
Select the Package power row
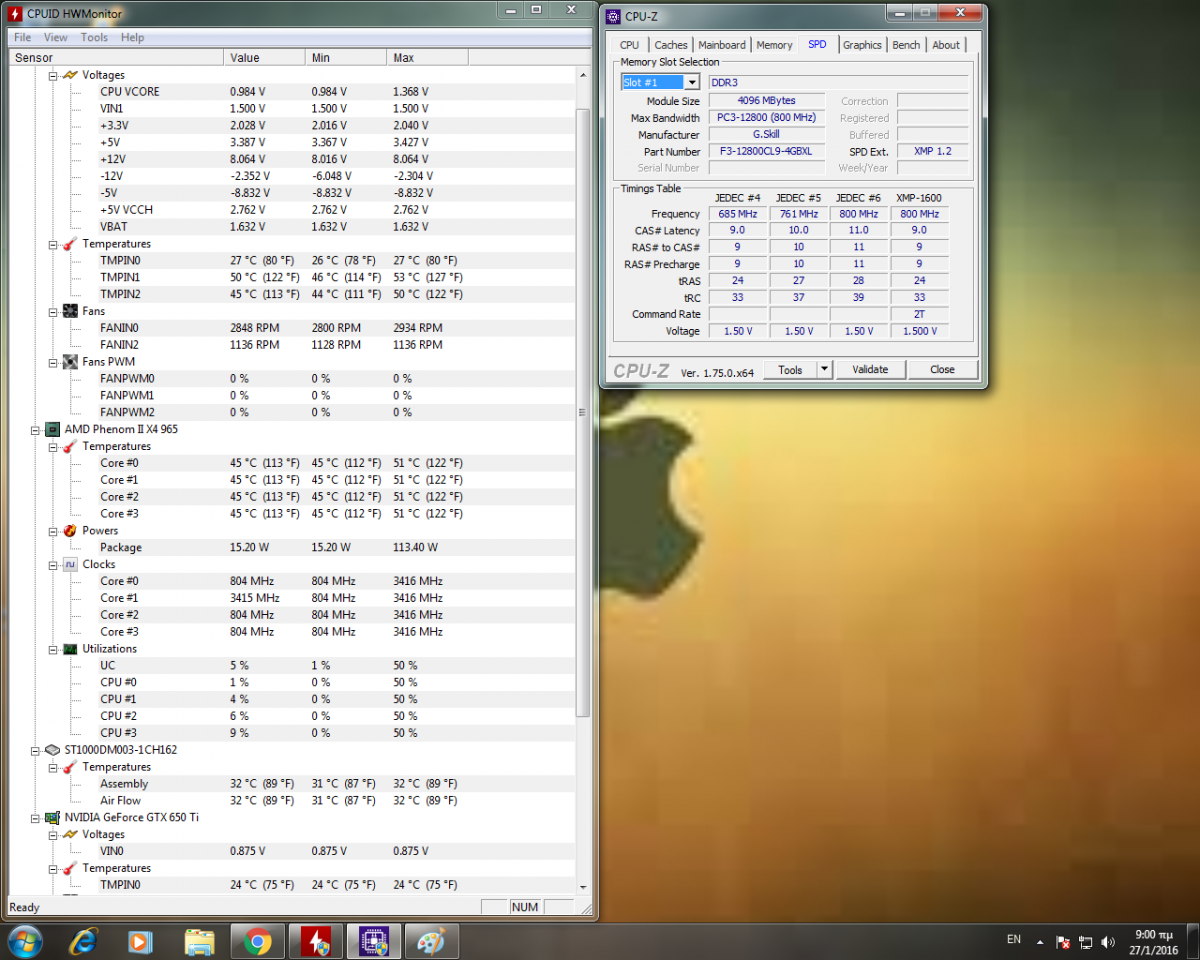[x=290, y=547]
